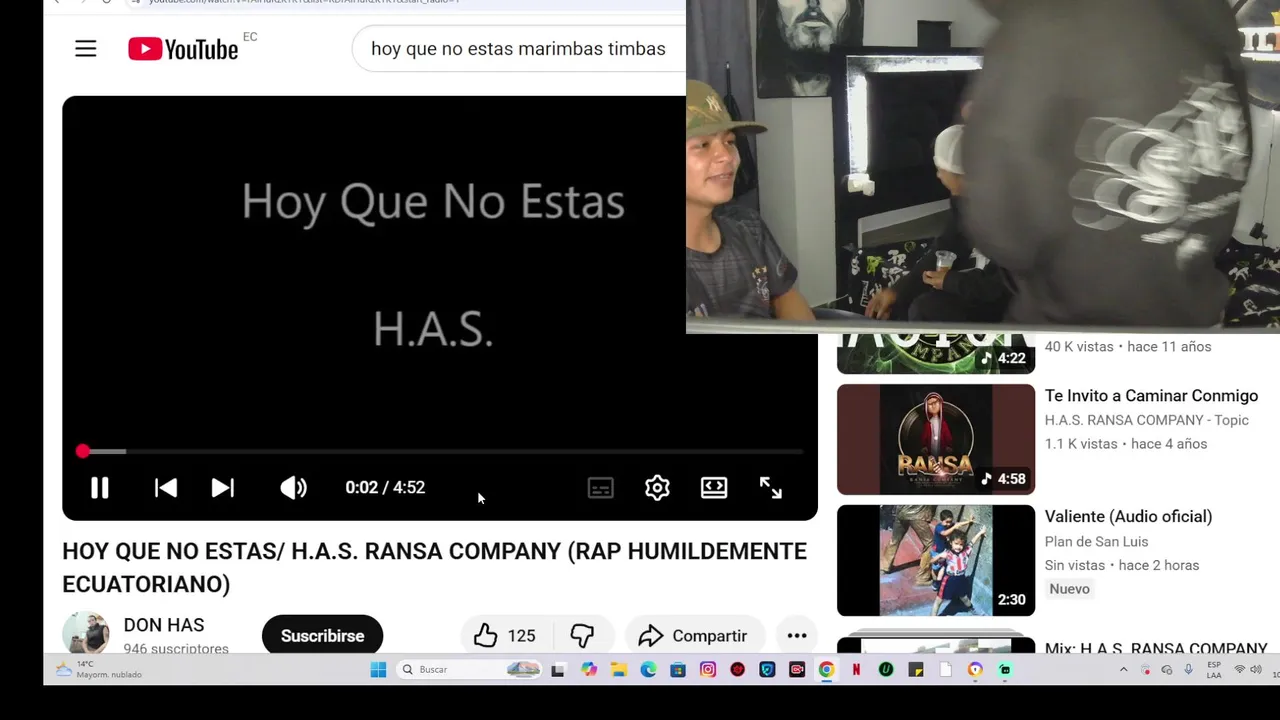The height and width of the screenshot is (720, 1280).
Task: Open the ESP LAA language switcher
Action: [1214, 670]
